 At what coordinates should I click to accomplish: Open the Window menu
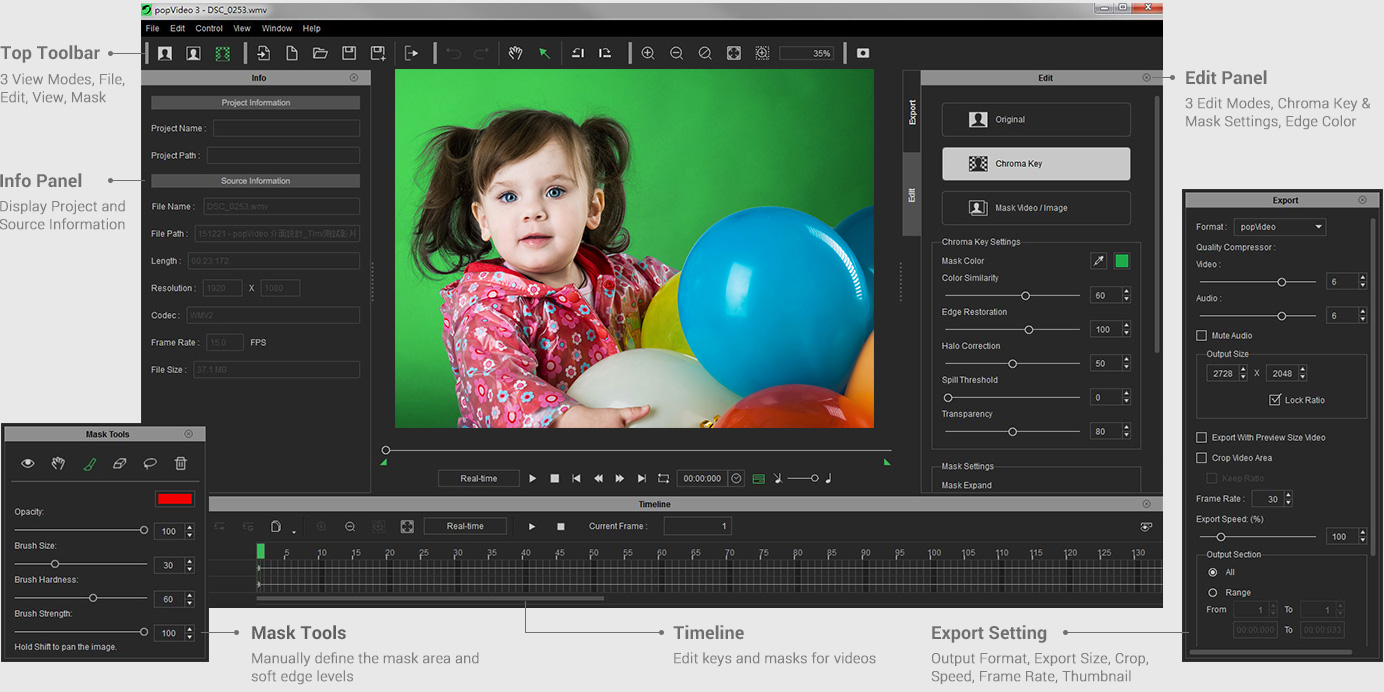(277, 29)
